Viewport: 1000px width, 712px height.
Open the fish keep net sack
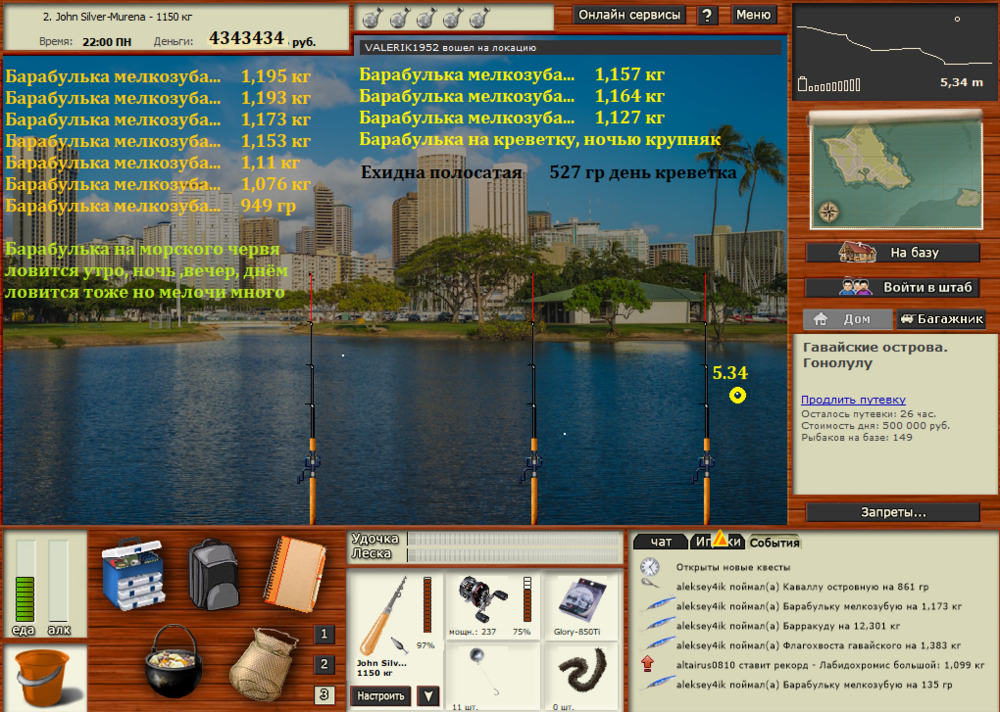(263, 664)
